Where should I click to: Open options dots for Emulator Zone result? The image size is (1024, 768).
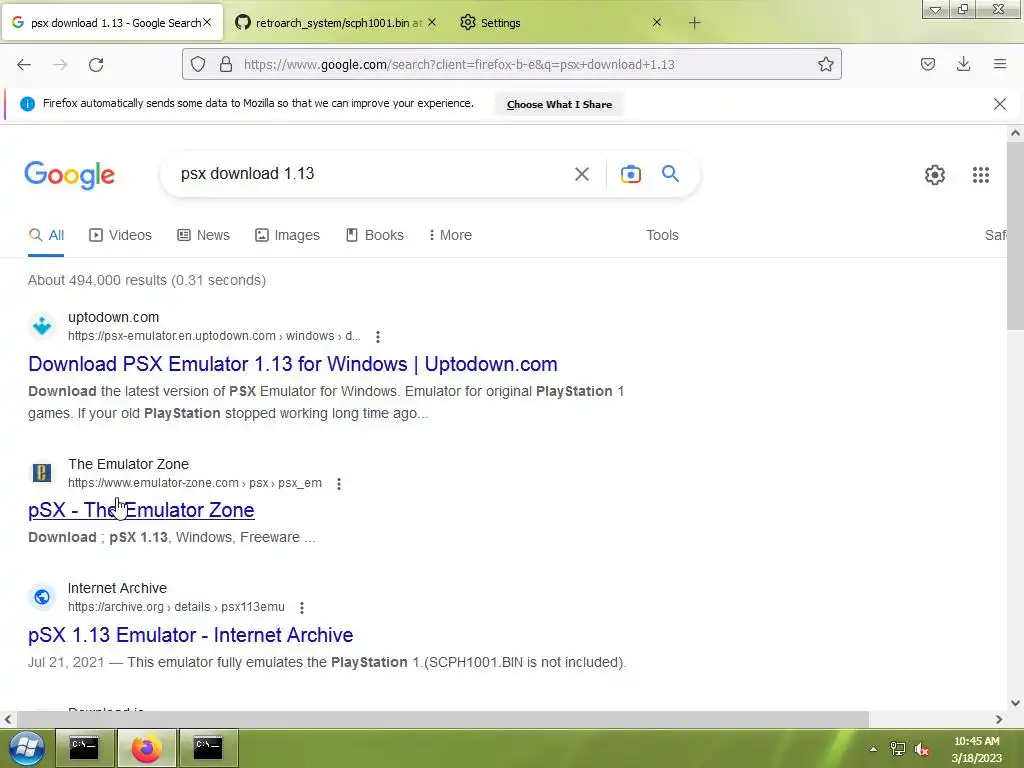coord(338,483)
